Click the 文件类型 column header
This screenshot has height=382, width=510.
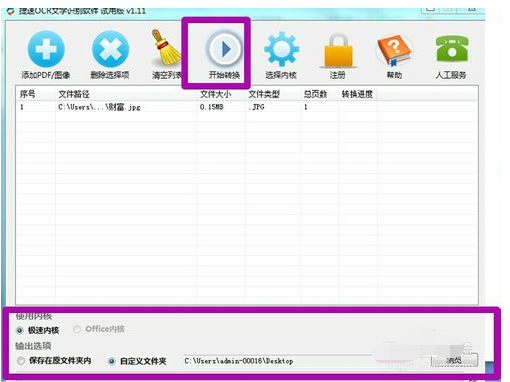pyautogui.click(x=273, y=94)
